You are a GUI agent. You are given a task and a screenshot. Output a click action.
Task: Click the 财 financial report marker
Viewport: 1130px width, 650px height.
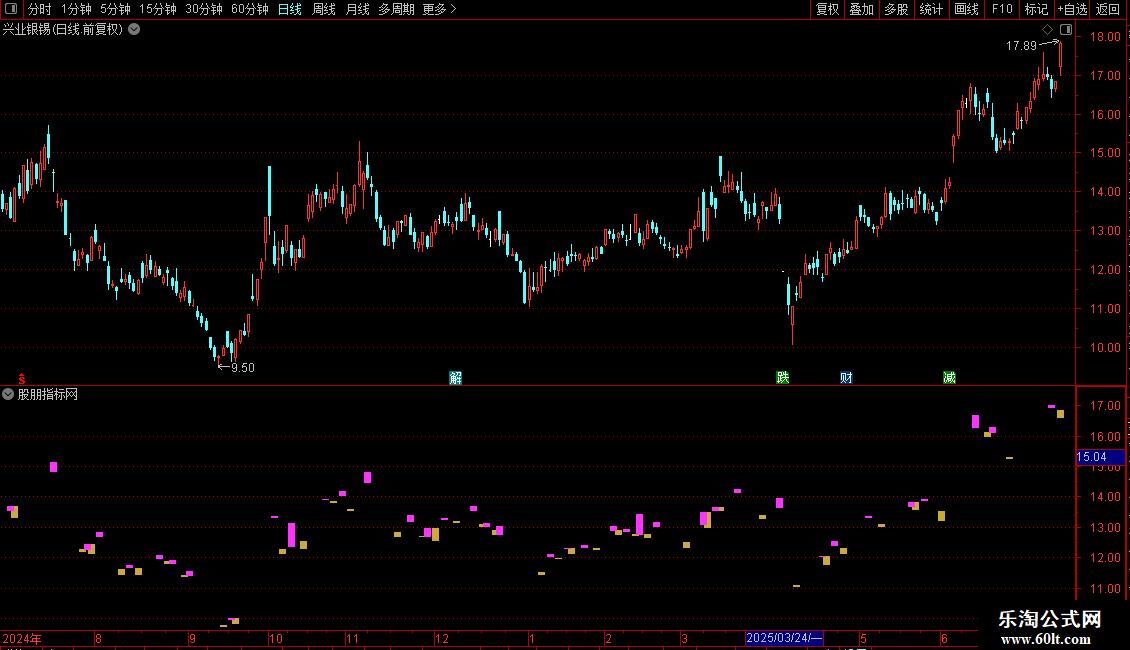846,378
